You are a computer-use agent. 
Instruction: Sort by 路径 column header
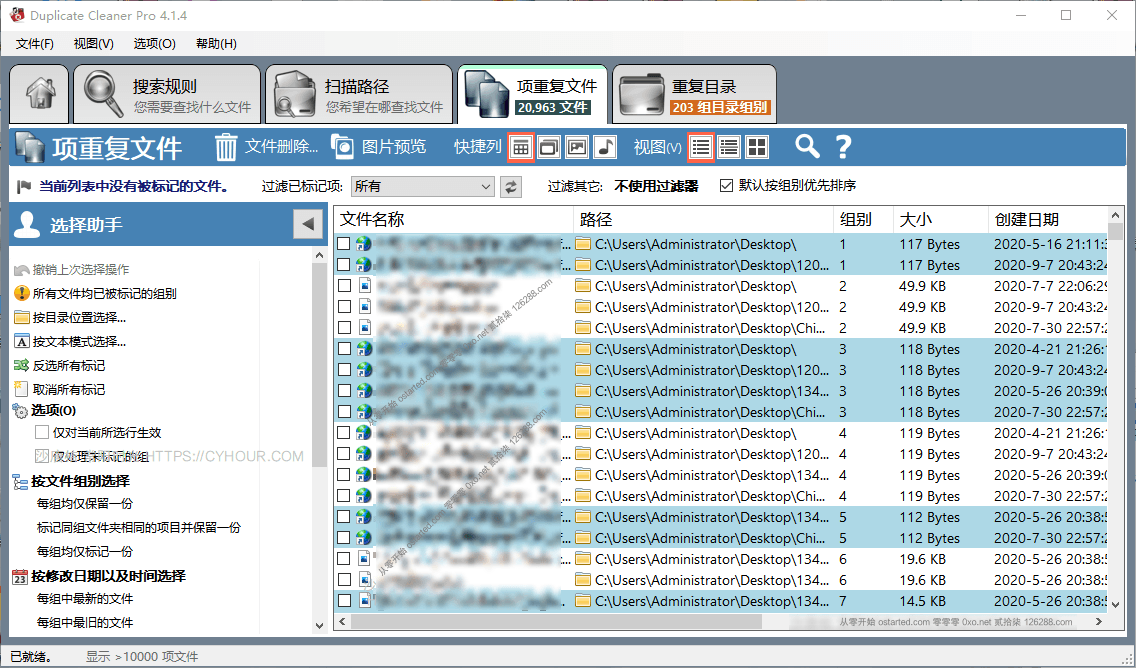(x=703, y=220)
